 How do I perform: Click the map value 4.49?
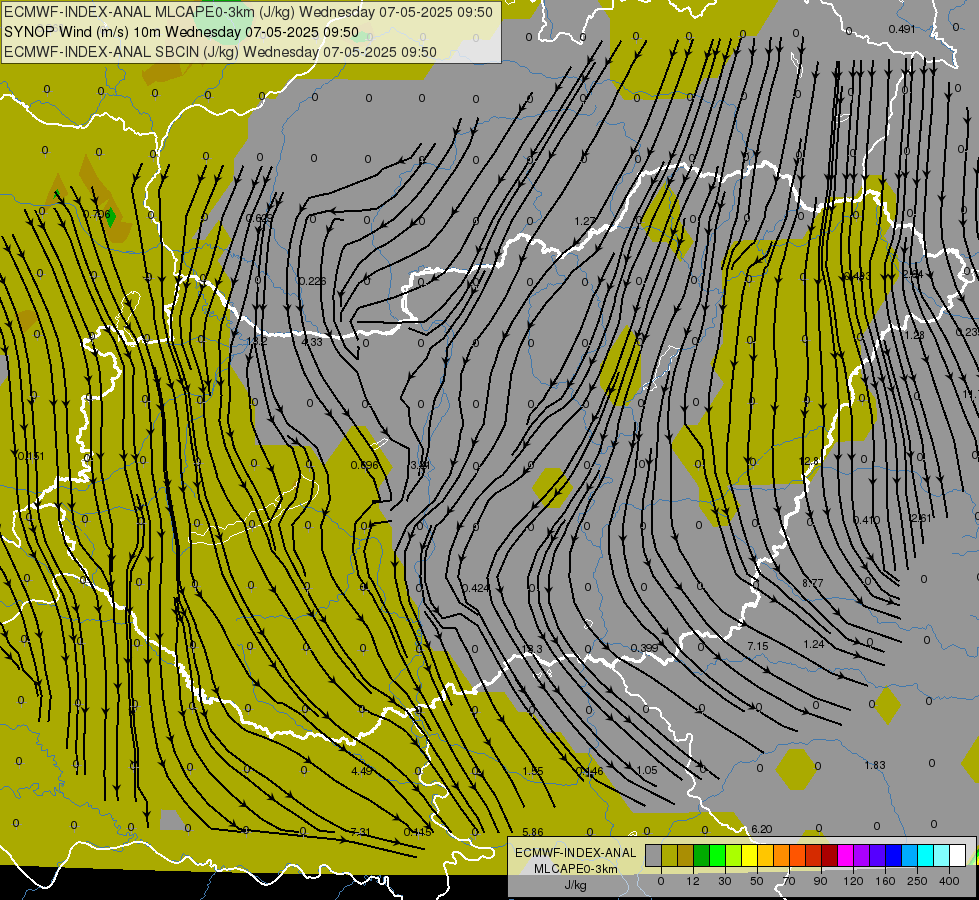click(x=362, y=771)
